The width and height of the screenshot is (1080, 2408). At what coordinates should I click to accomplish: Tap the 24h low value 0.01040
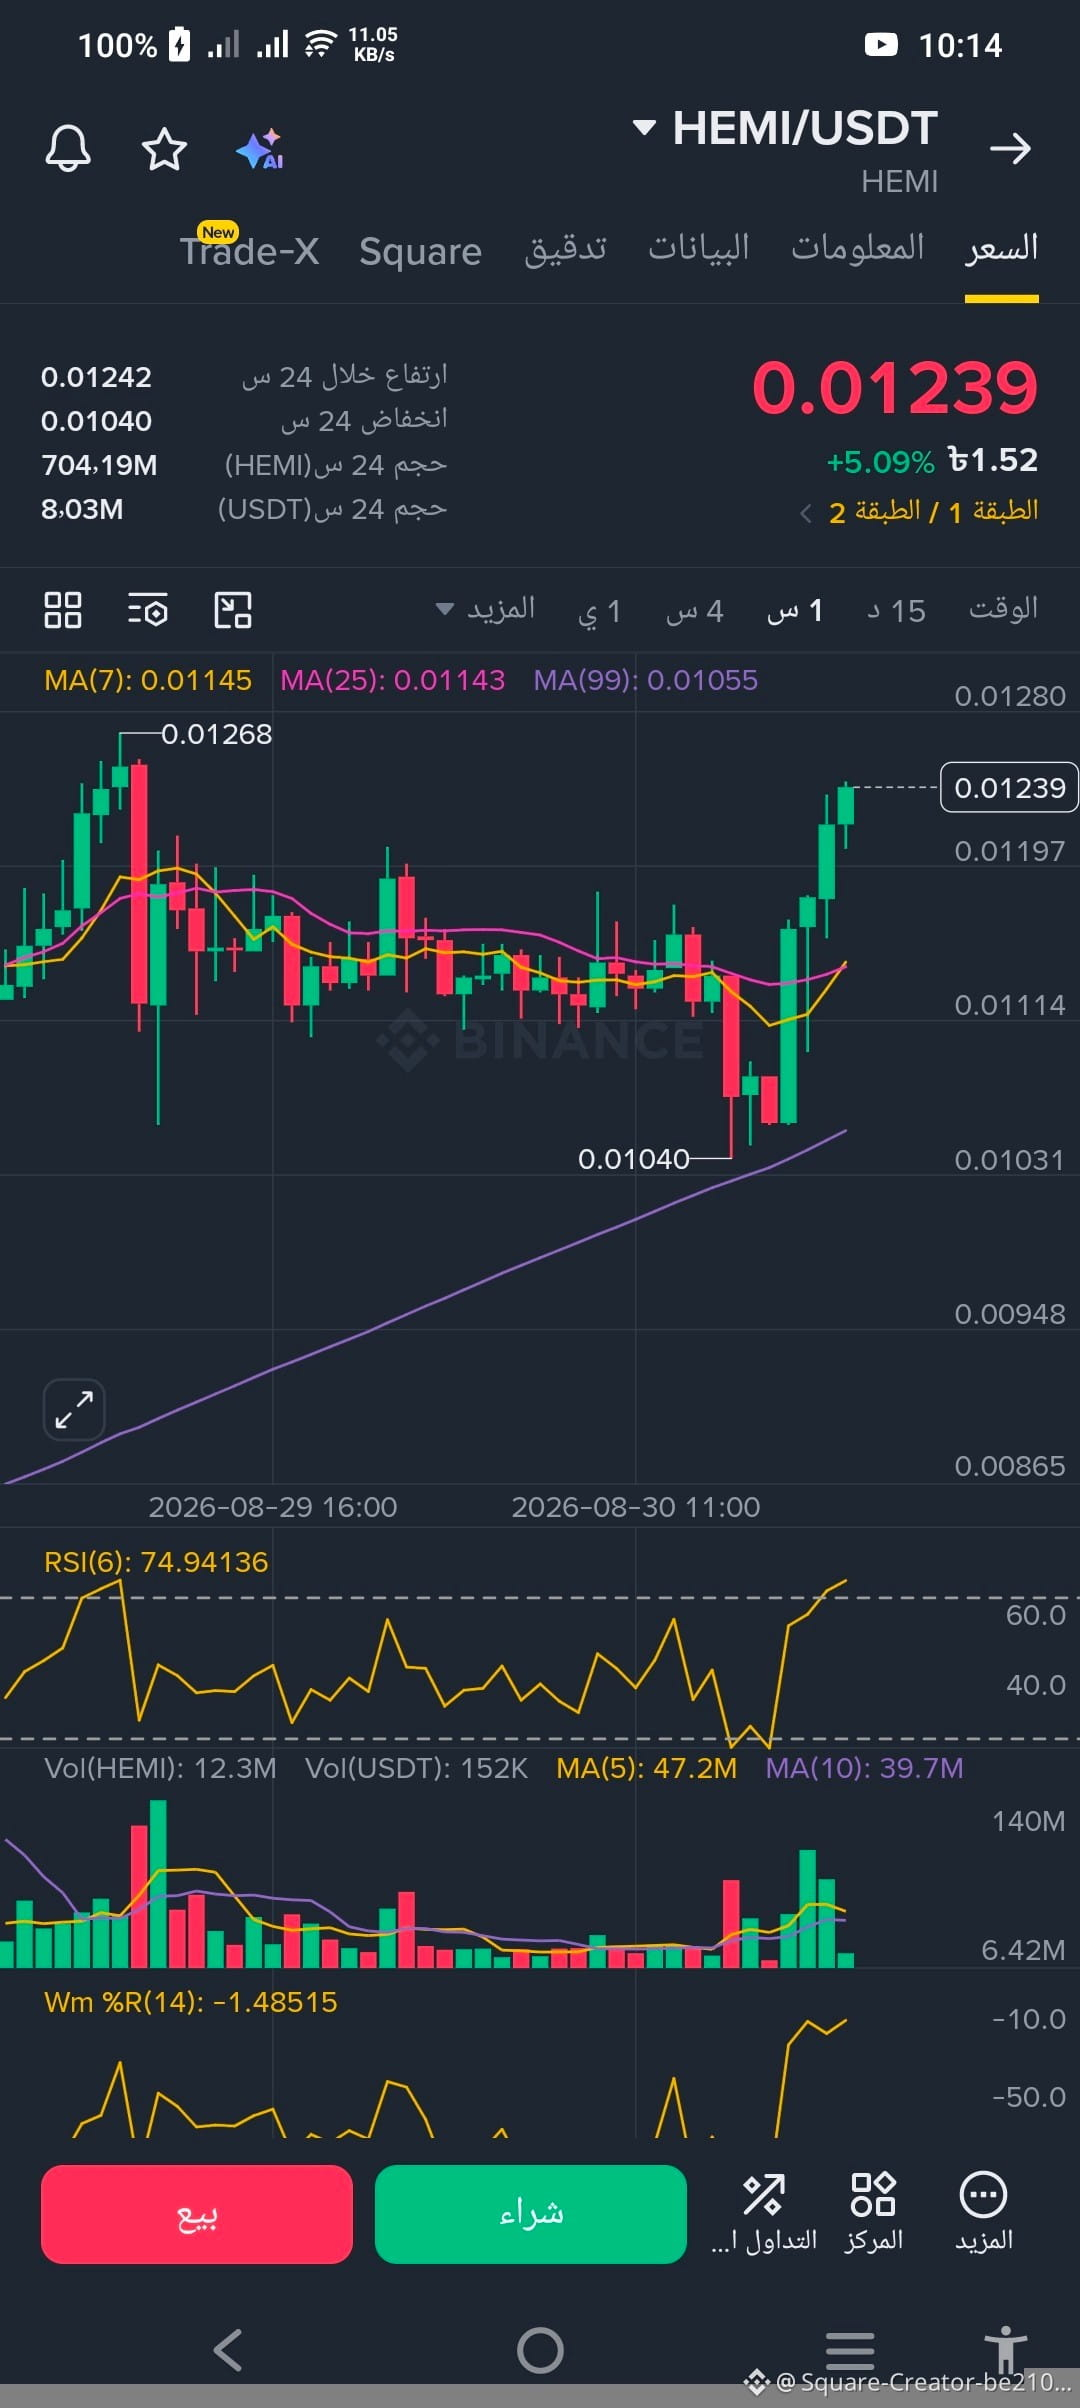(97, 421)
